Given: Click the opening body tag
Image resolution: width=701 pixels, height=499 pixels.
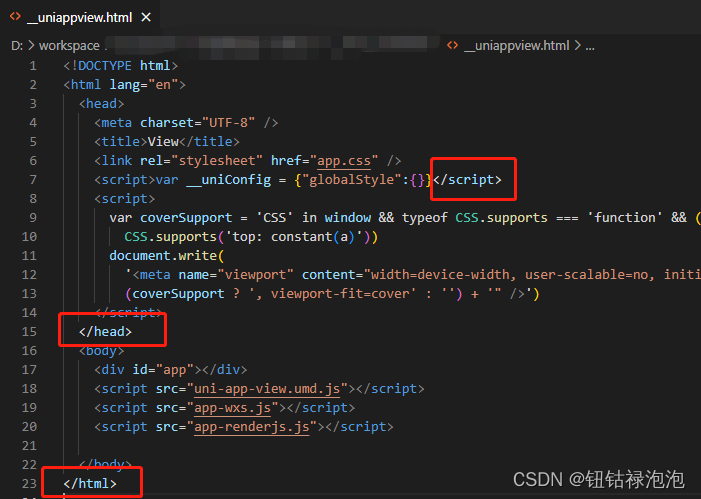Looking at the screenshot, I should coord(101,351).
